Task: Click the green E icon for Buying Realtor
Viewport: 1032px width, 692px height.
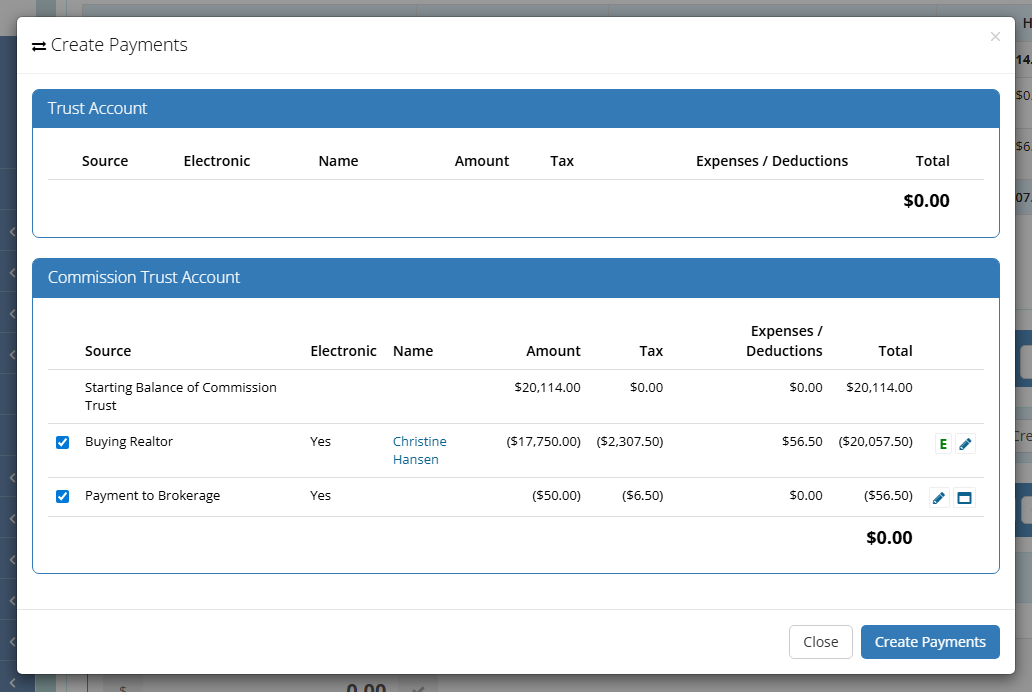Action: (x=943, y=444)
